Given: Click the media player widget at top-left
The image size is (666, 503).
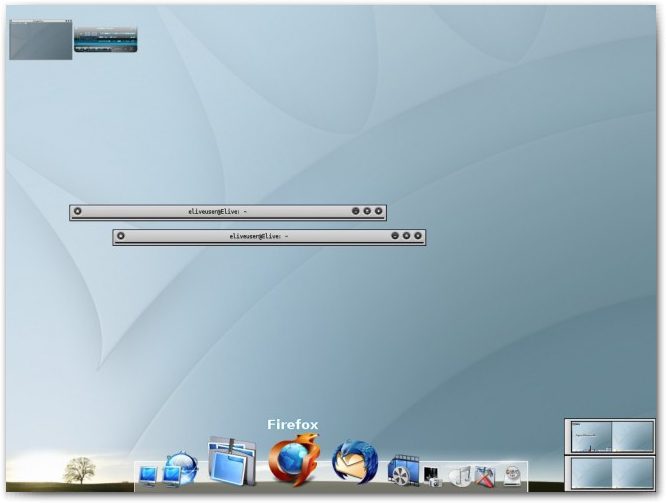Looking at the screenshot, I should coord(105,39).
